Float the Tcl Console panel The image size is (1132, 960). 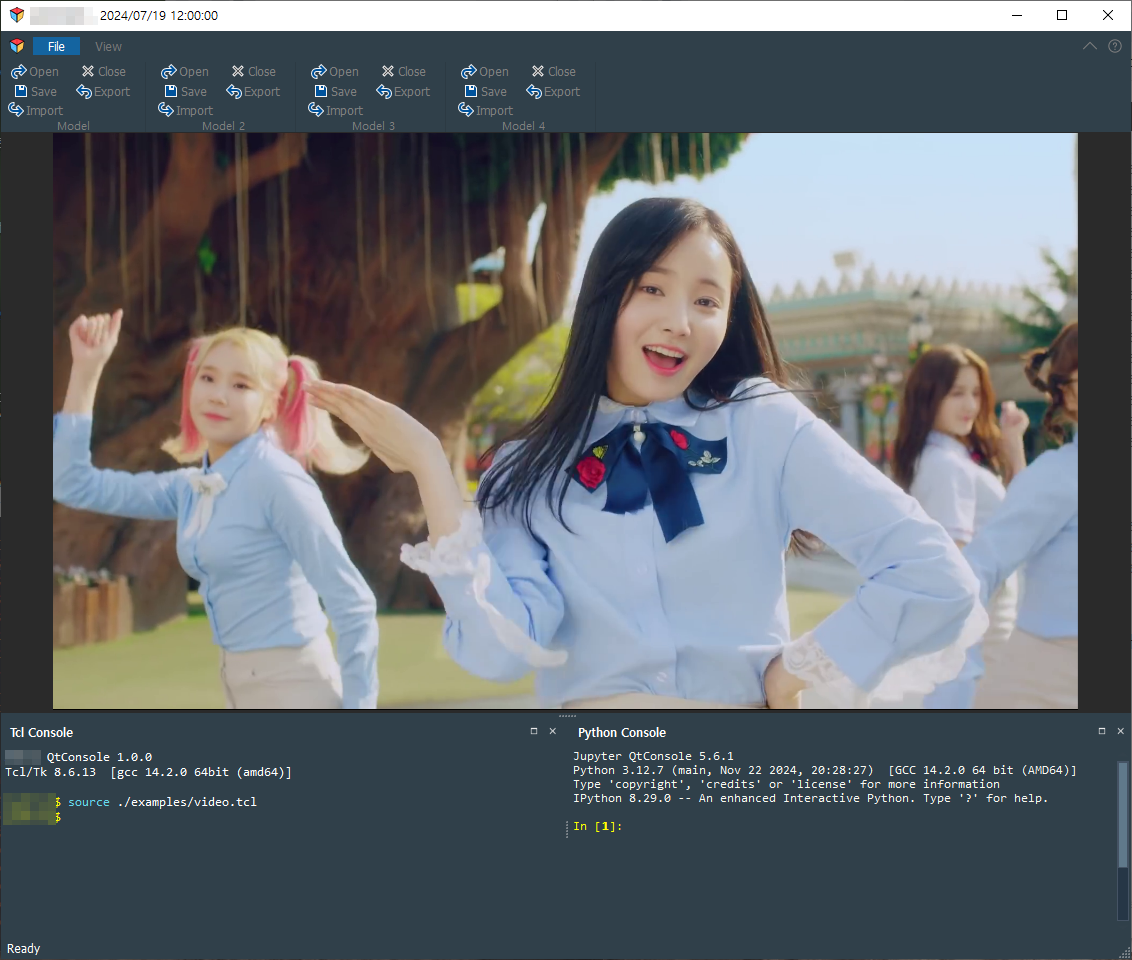pos(534,731)
